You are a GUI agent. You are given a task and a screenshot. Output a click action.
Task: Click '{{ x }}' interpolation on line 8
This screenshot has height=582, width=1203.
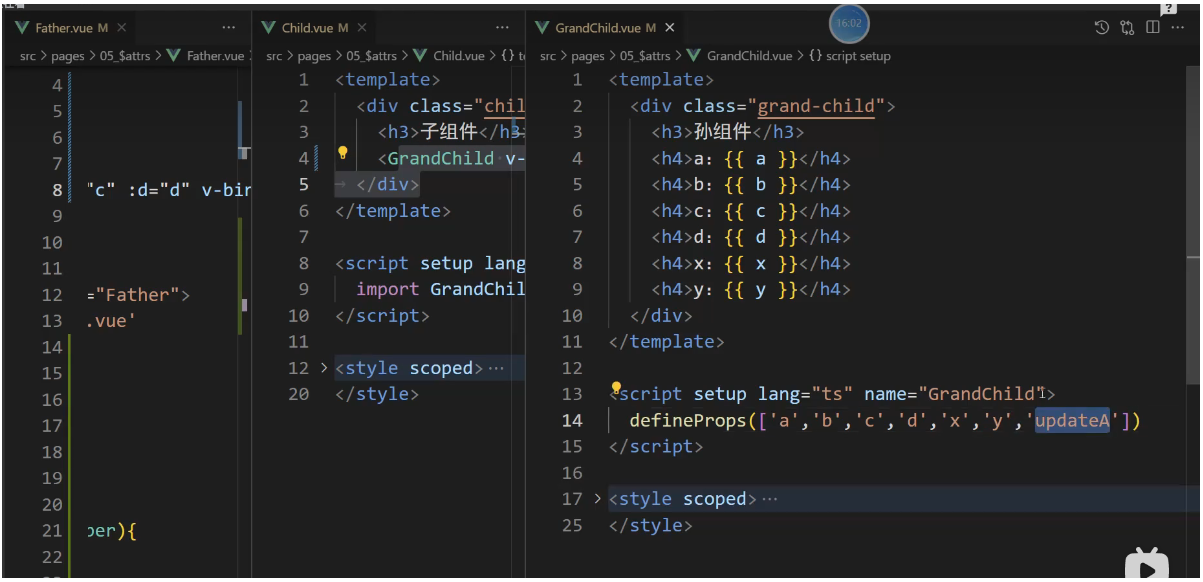759,263
